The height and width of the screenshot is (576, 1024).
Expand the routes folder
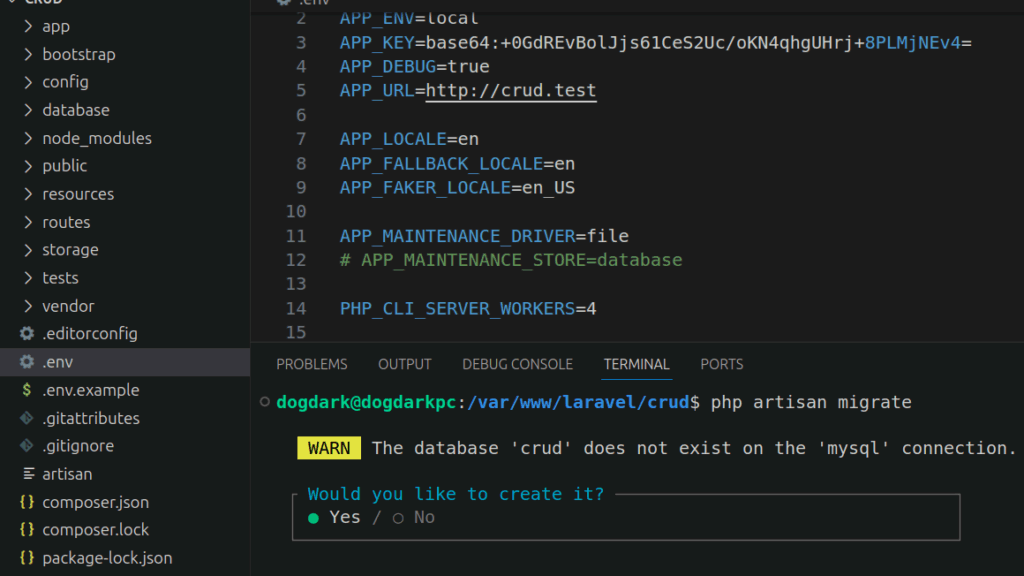[x=66, y=222]
